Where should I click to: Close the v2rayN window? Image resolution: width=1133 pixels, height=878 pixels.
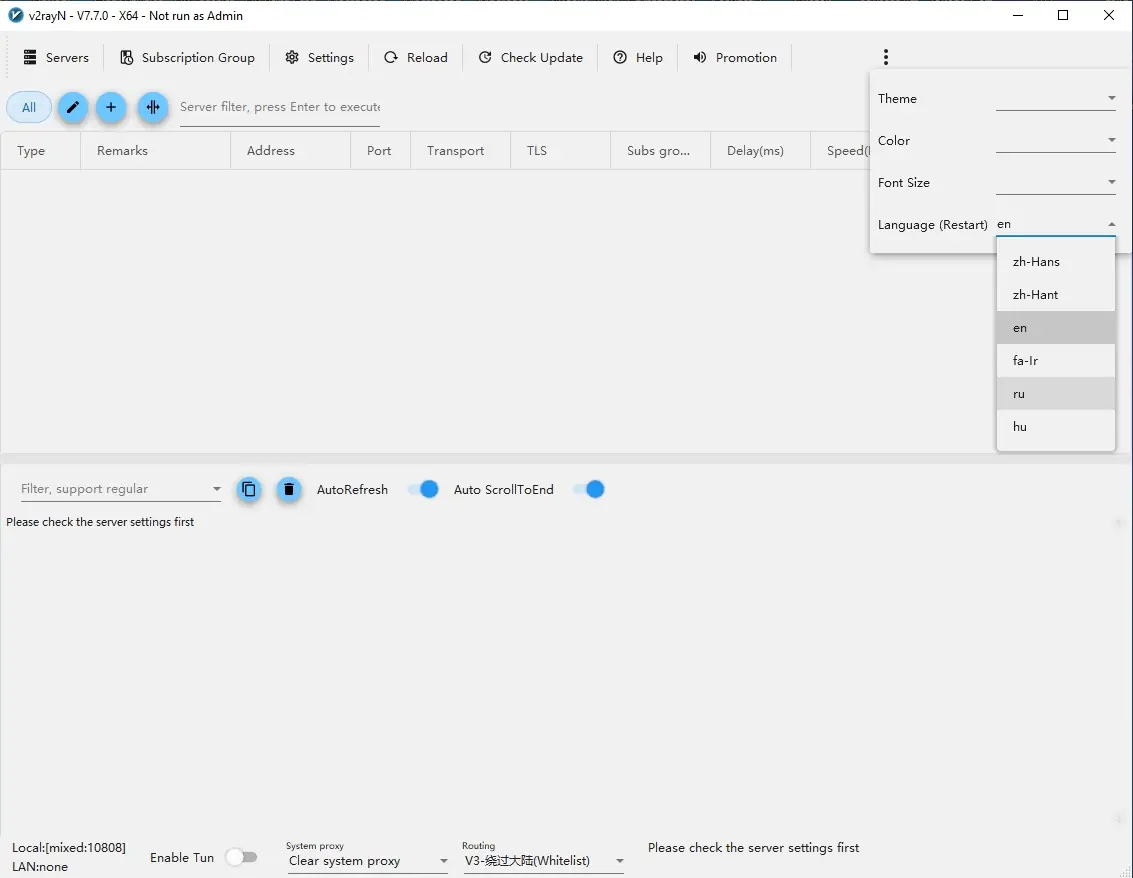tap(1109, 15)
